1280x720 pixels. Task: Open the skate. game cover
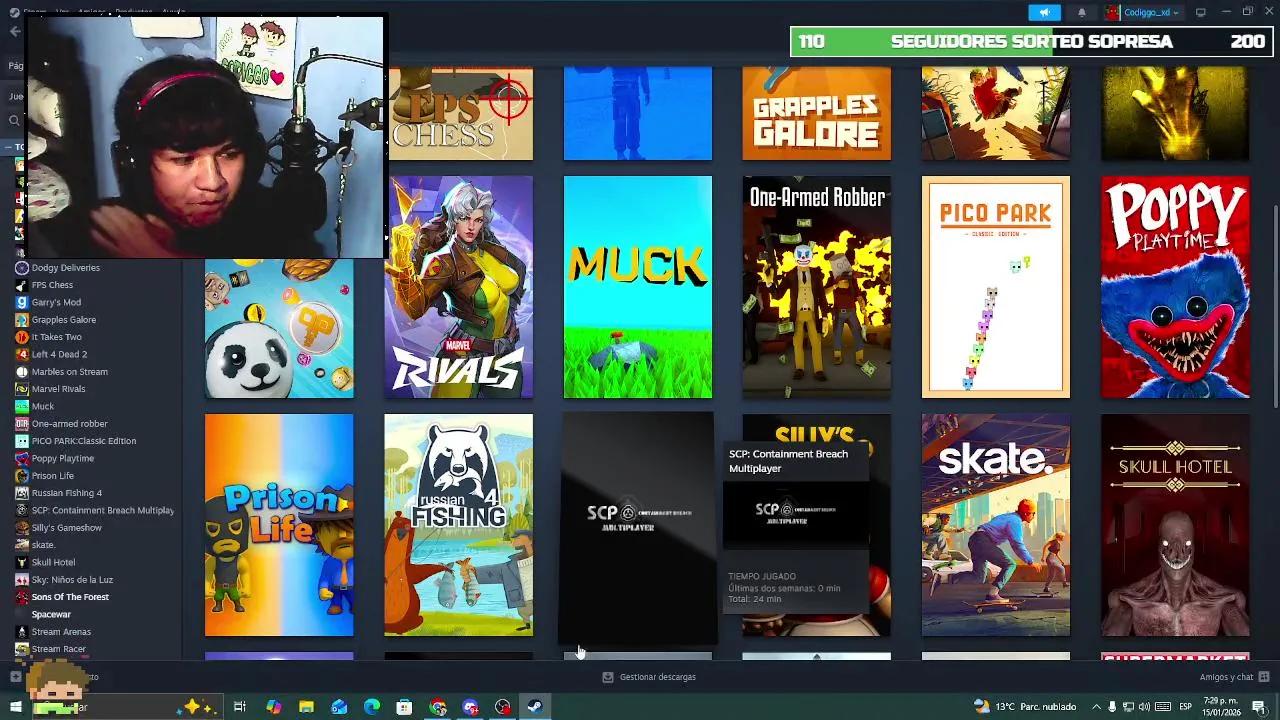tap(996, 525)
